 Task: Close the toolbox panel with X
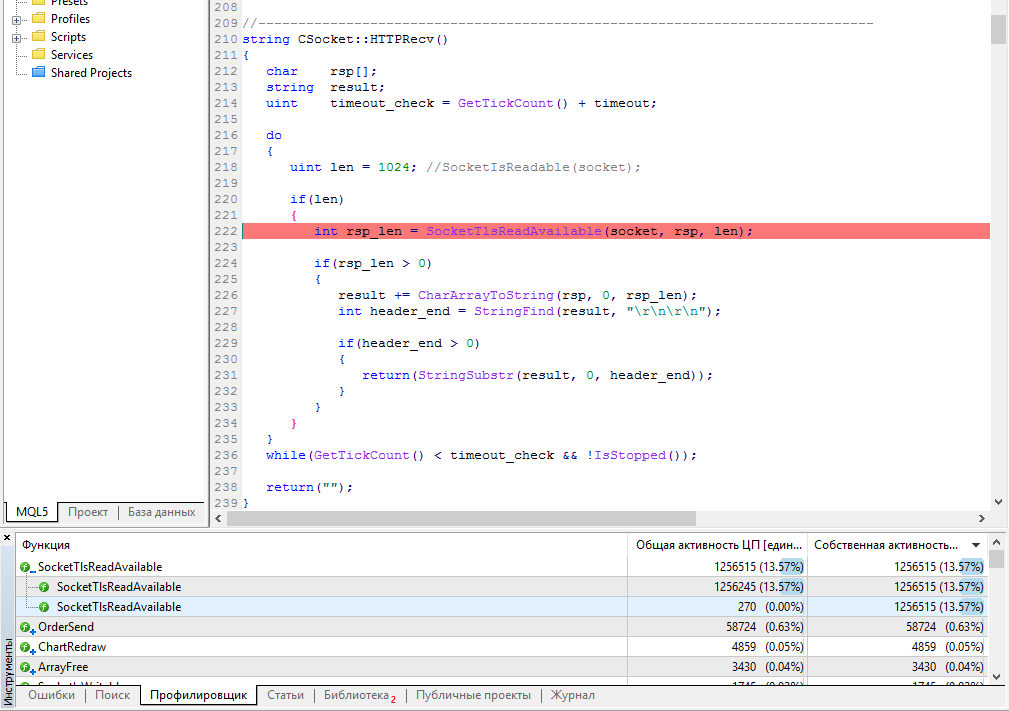click(7, 538)
